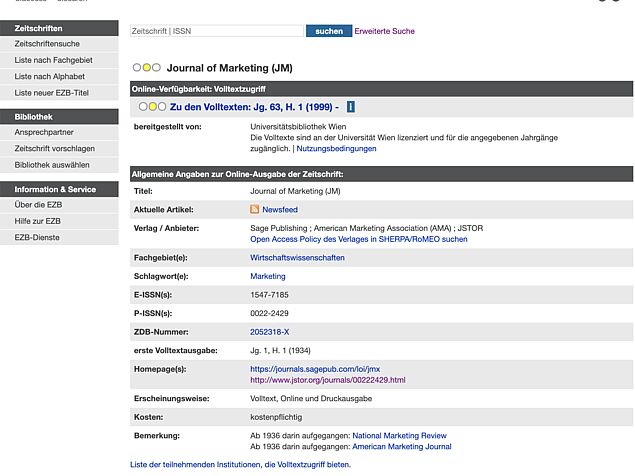Open the Newsfeed link

280,209
